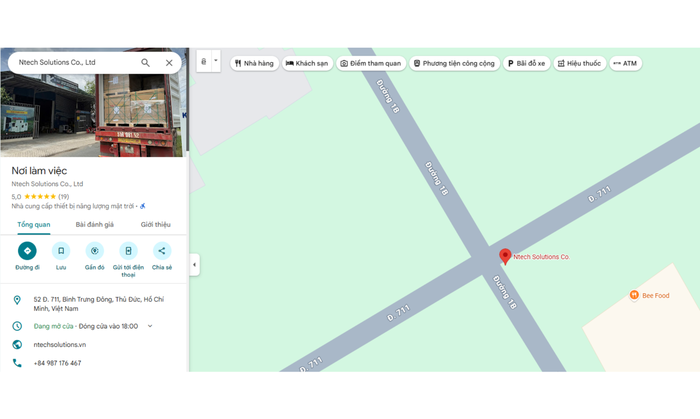This screenshot has height=419, width=700.
Task: Select the Khách sạn filter chip
Action: pyautogui.click(x=307, y=63)
